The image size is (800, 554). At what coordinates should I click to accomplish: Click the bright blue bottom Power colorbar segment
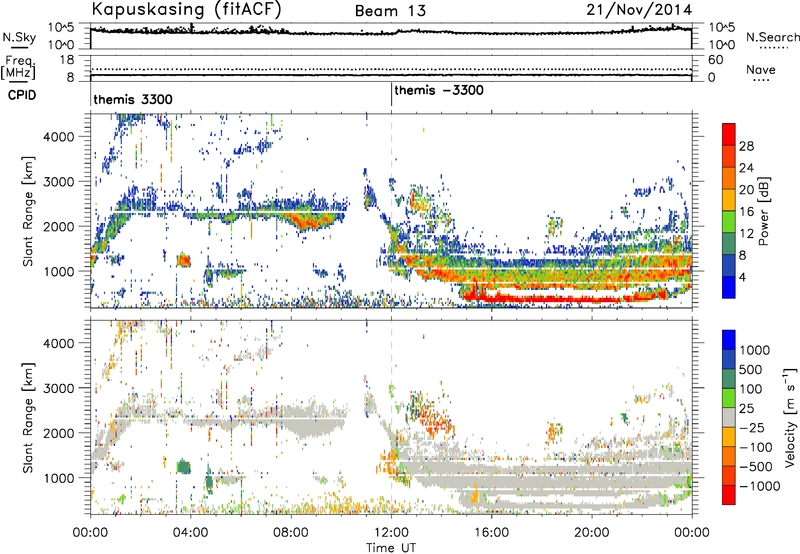tap(729, 287)
